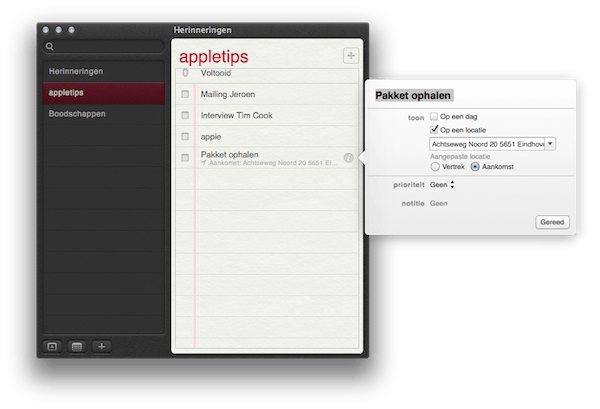600x409 pixels.
Task: Expand the location dropdown arrow
Action: (x=550, y=144)
